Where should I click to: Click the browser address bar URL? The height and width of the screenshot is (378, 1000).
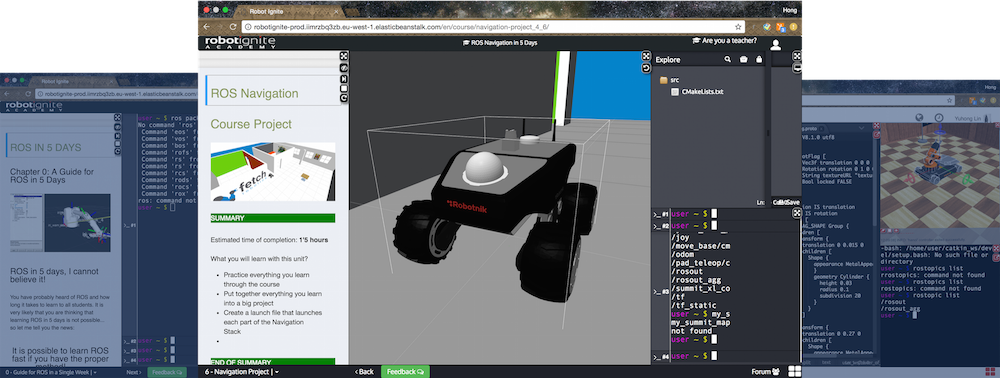(x=401, y=27)
